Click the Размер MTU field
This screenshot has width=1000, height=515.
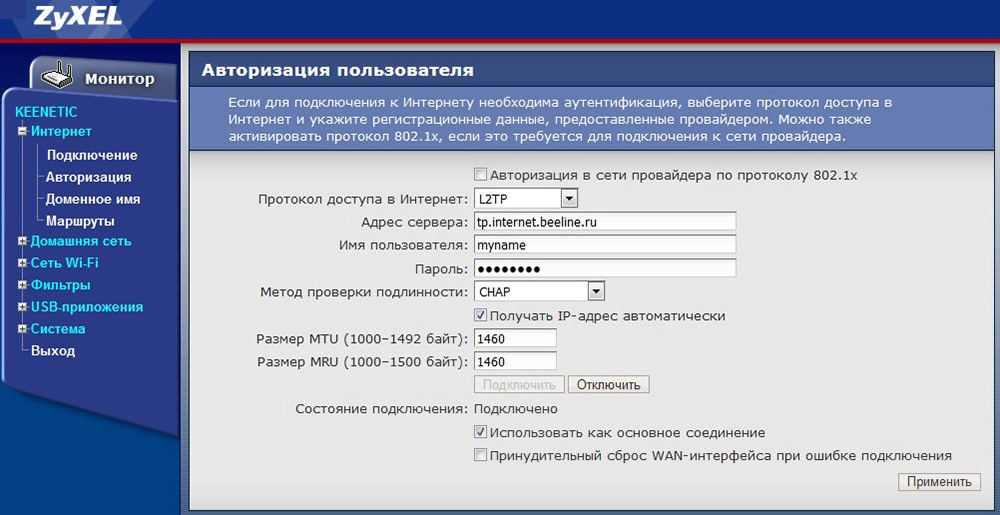[x=515, y=338]
